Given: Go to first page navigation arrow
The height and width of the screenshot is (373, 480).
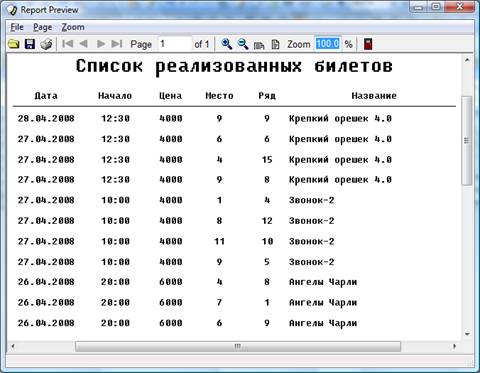Looking at the screenshot, I should pos(68,44).
